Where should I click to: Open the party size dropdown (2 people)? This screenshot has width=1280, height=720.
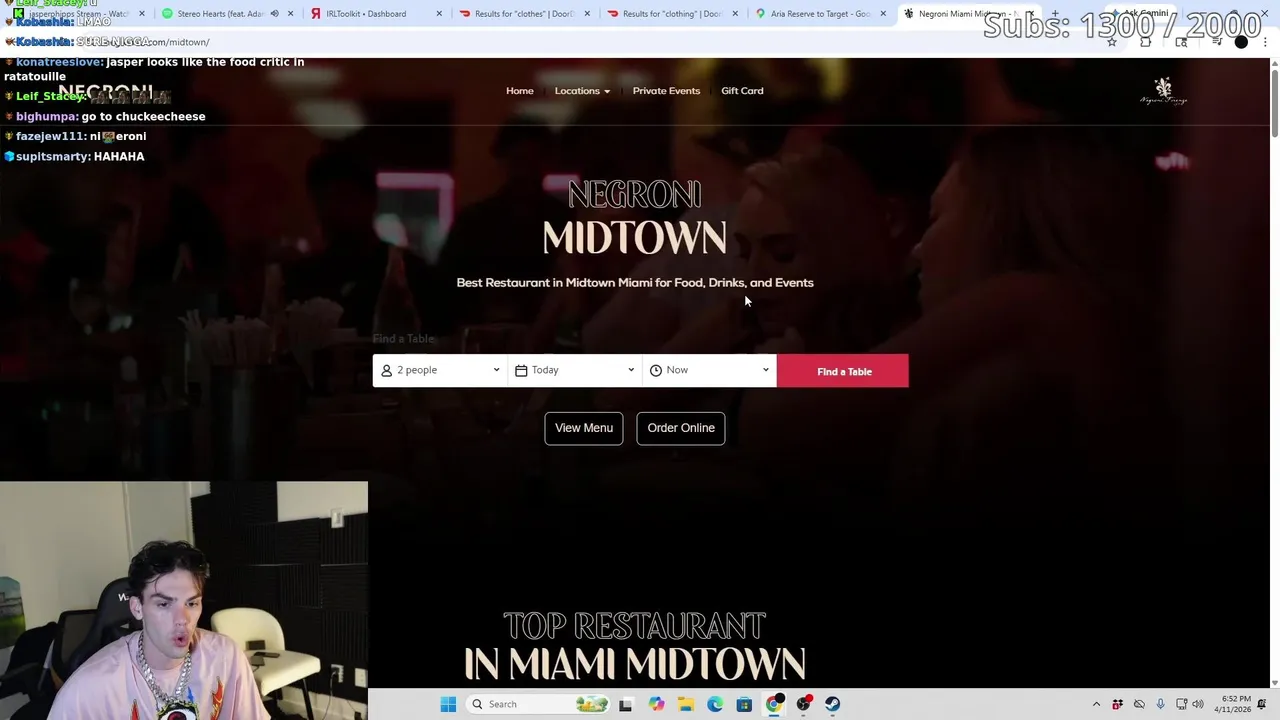pos(440,370)
